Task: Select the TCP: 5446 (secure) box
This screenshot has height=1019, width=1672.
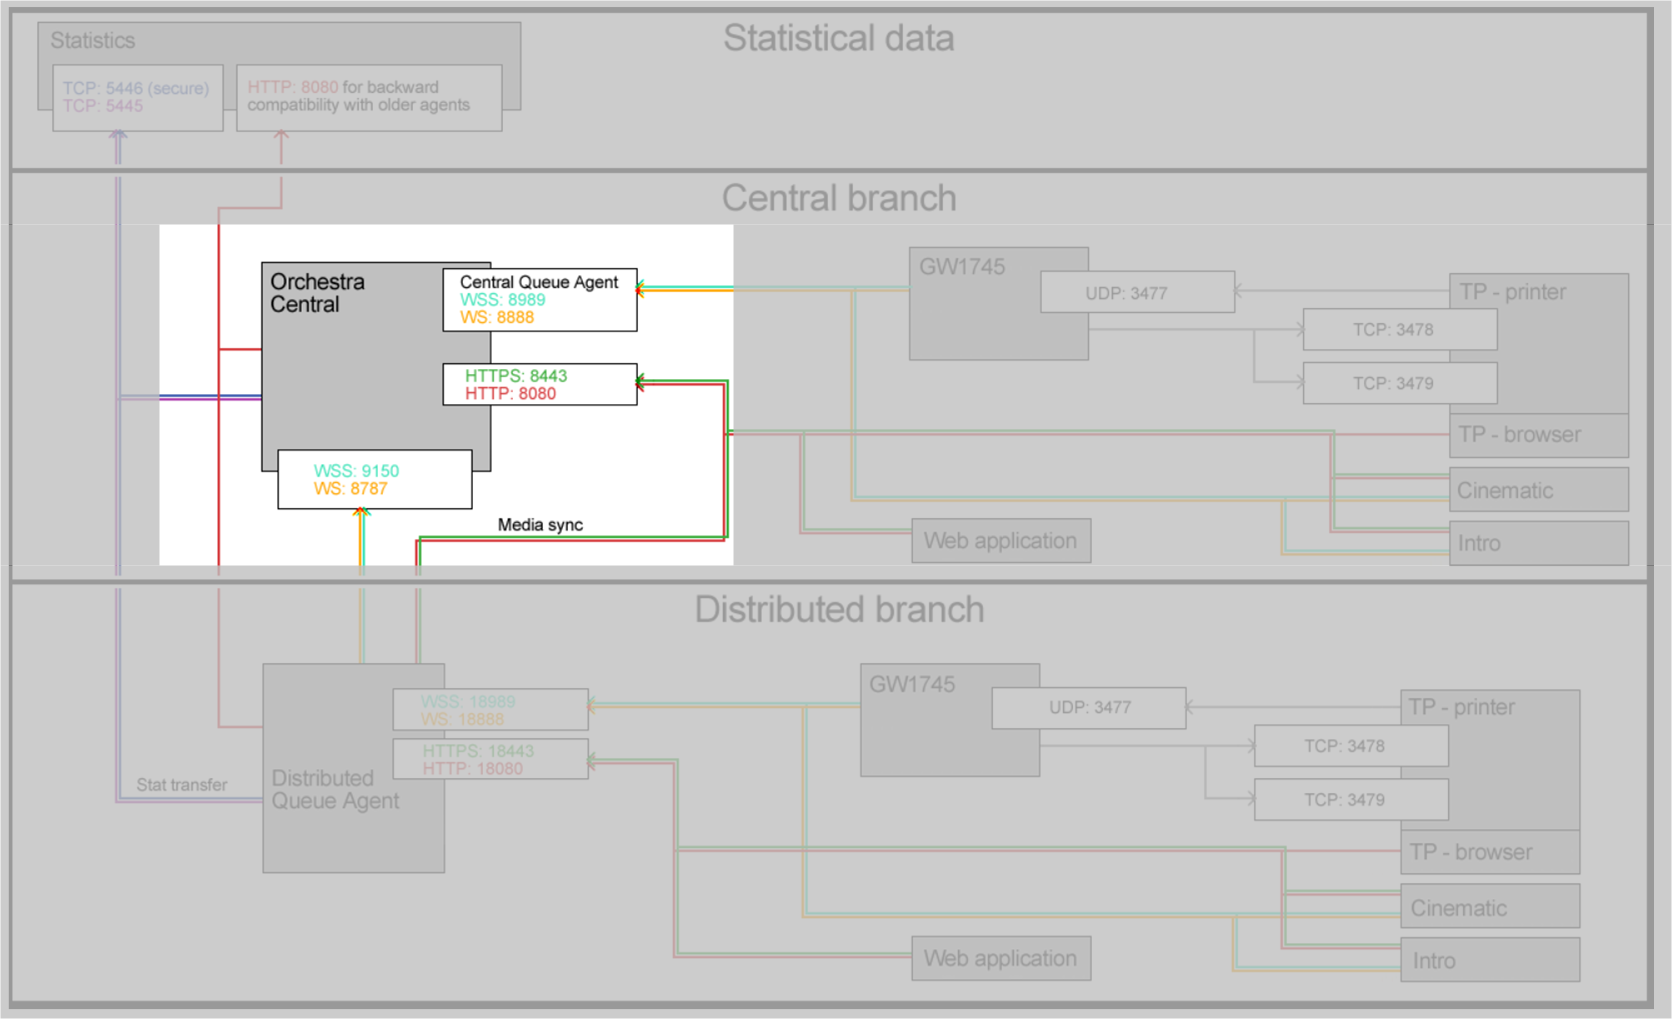Action: tap(137, 97)
